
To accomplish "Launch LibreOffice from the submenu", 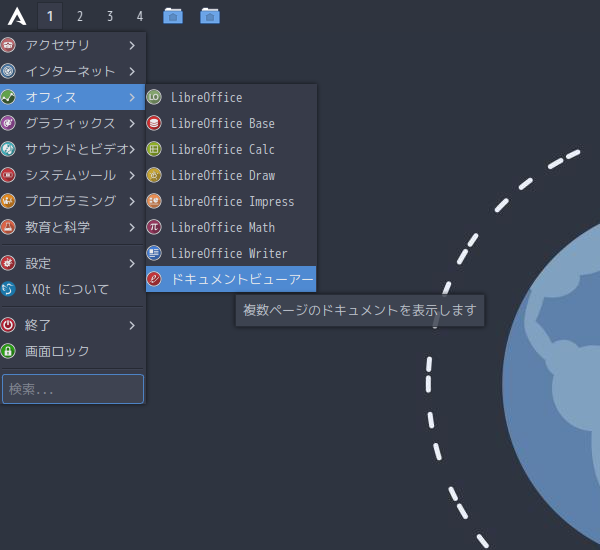I will pyautogui.click(x=231, y=97).
